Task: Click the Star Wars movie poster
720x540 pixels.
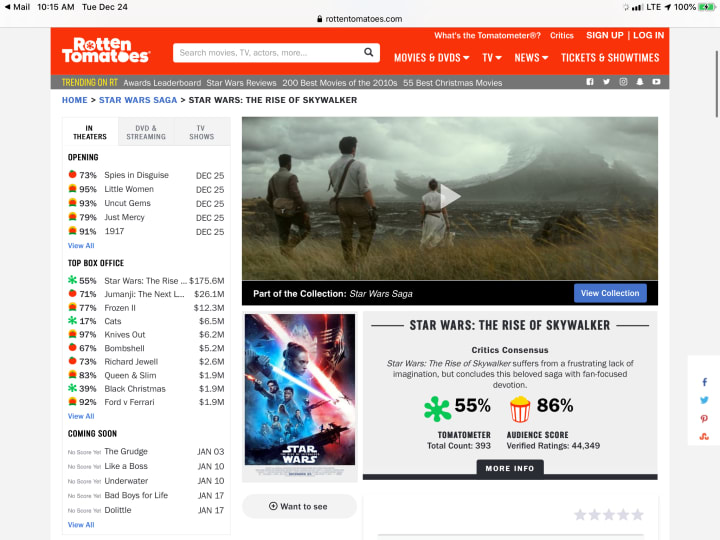Action: [300, 389]
